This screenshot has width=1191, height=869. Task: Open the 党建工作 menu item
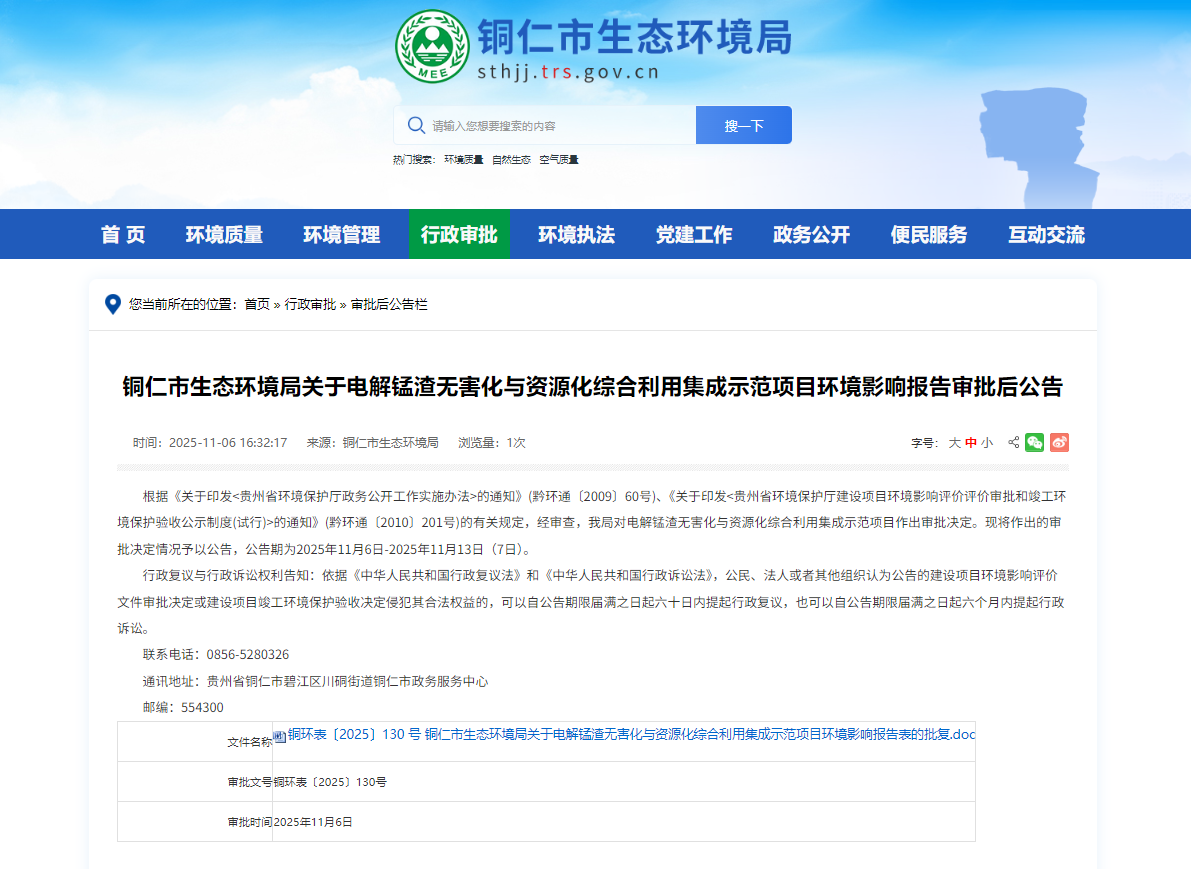[x=695, y=233]
